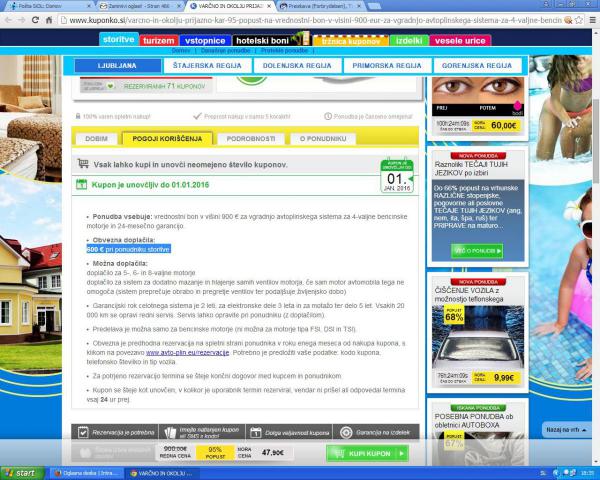
Task: Click the VEČ O PONUDBI button
Action: pyautogui.click(x=476, y=250)
